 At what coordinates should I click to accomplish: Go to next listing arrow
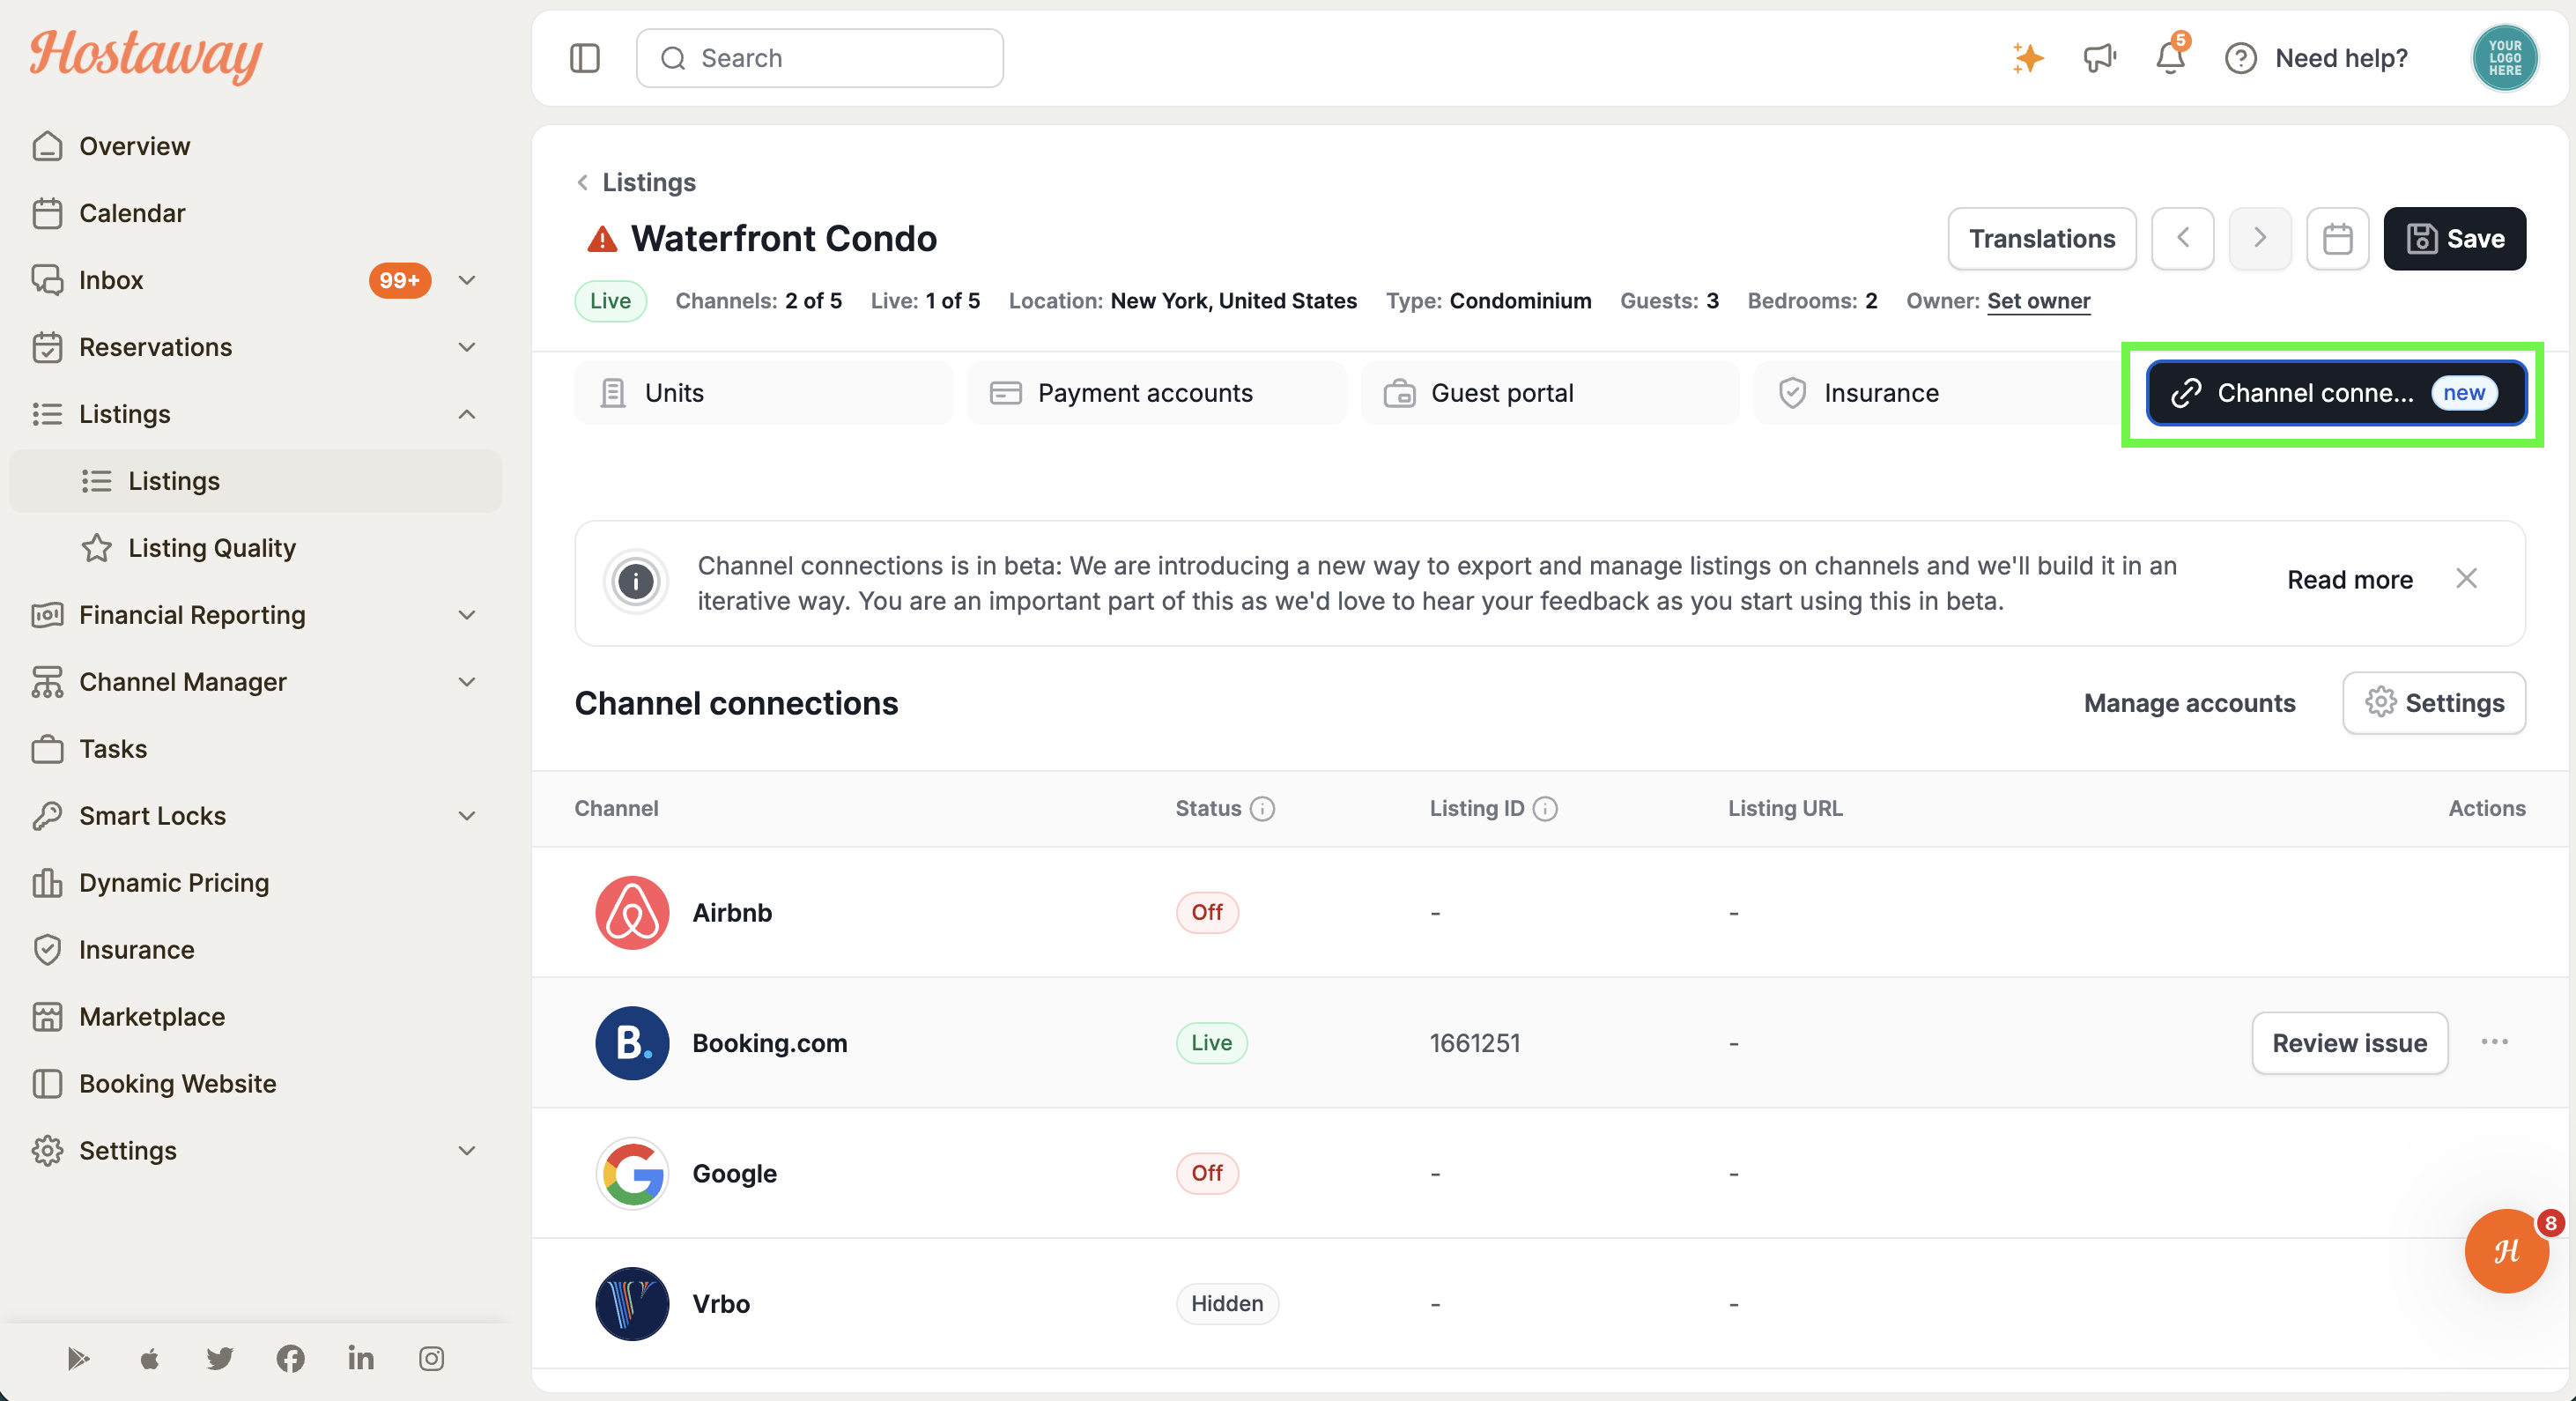[2259, 239]
